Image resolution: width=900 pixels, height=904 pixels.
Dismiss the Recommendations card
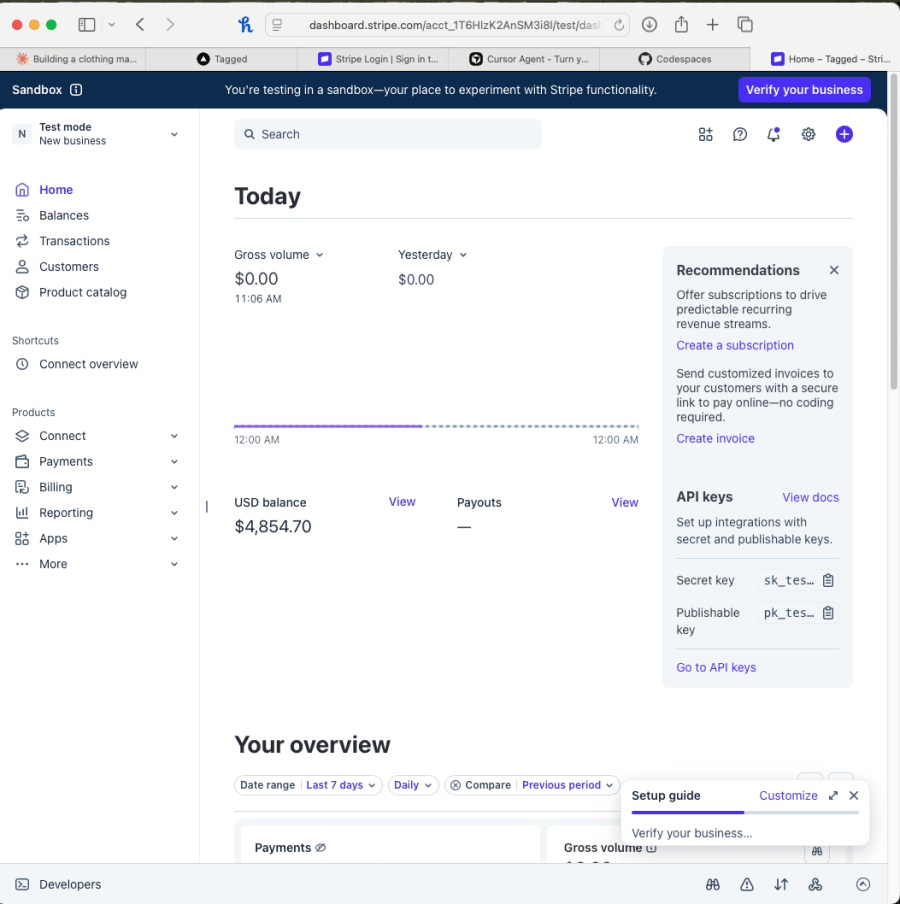tap(834, 270)
